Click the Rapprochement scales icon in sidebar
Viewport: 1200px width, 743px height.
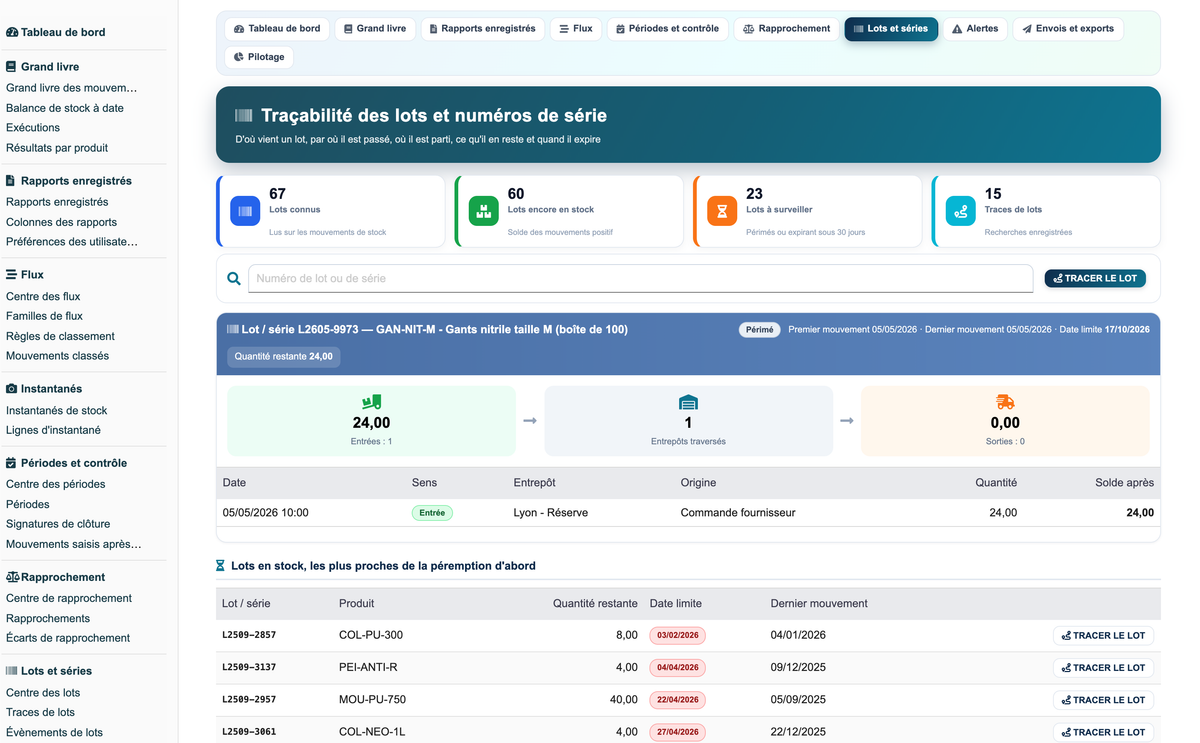coord(13,577)
